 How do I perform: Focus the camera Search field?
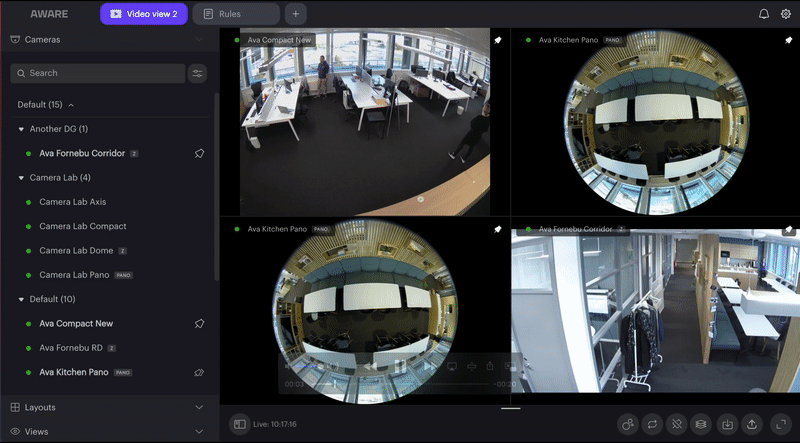pos(97,73)
